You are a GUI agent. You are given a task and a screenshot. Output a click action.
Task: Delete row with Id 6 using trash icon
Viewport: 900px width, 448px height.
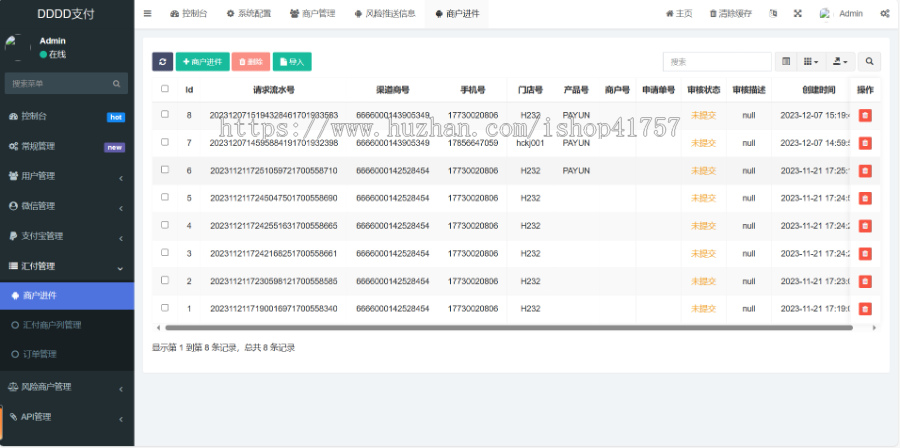[865, 170]
